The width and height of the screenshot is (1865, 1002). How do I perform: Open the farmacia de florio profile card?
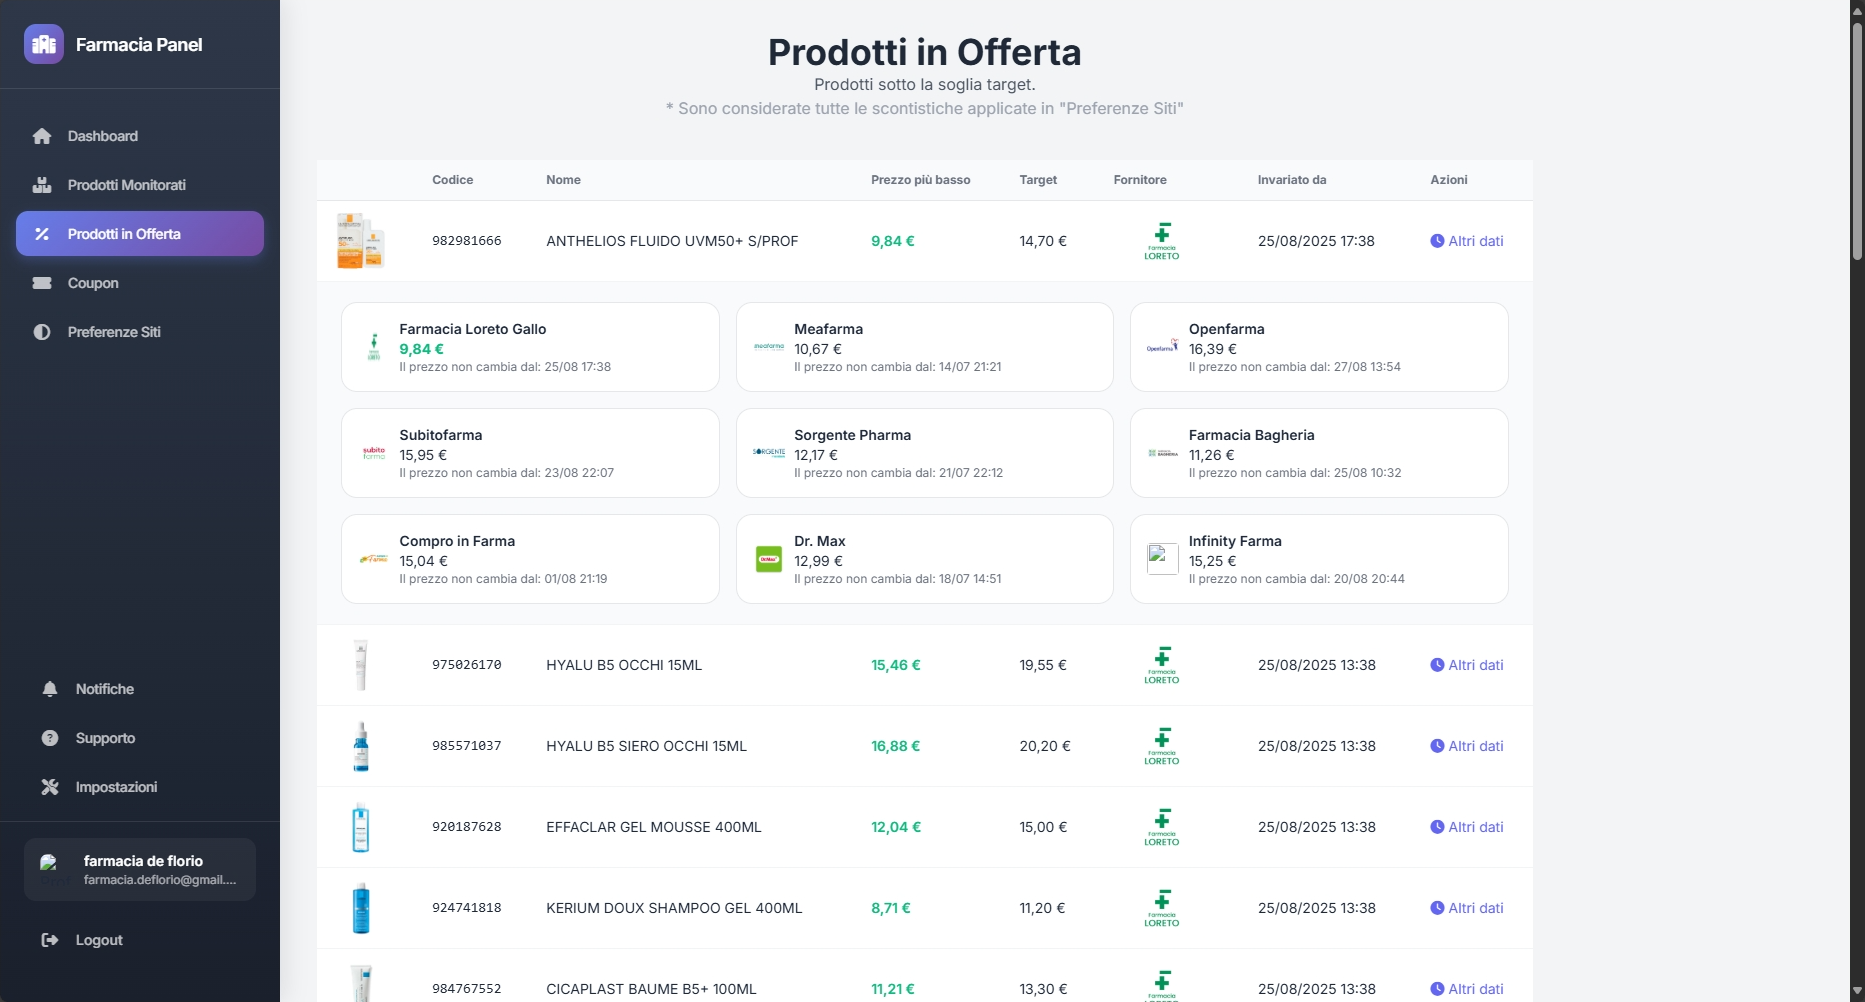pyautogui.click(x=140, y=868)
